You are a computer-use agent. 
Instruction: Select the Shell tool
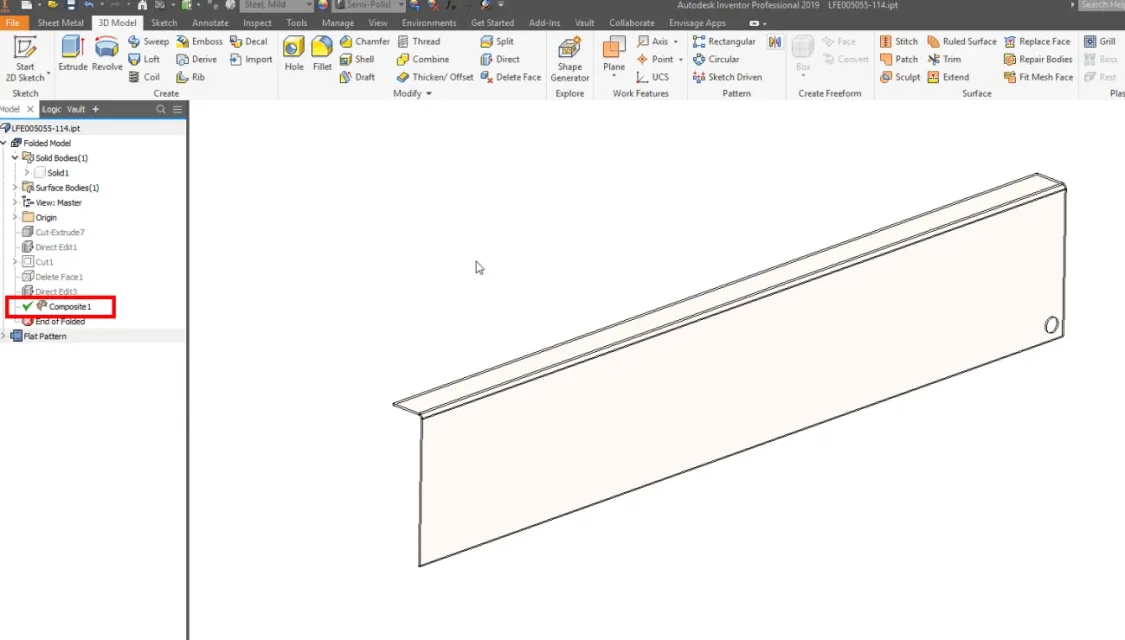click(357, 60)
